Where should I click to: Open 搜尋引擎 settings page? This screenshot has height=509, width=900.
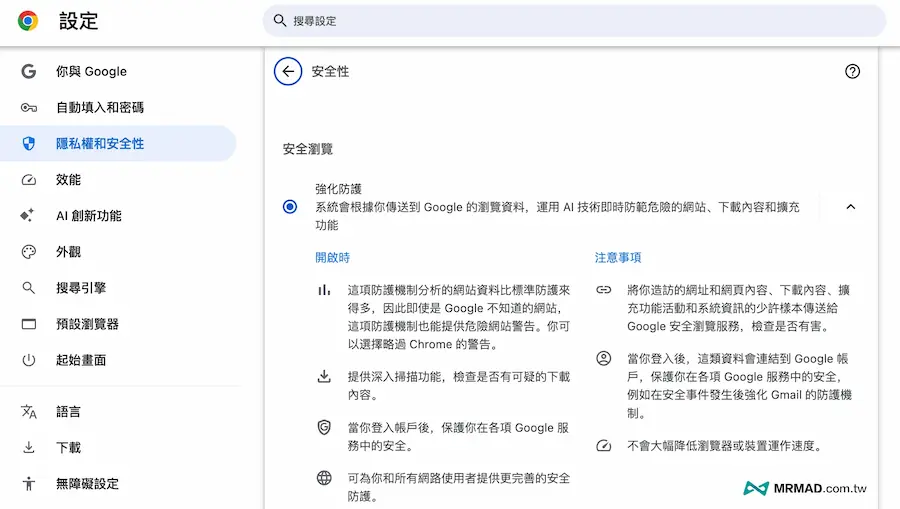118,288
